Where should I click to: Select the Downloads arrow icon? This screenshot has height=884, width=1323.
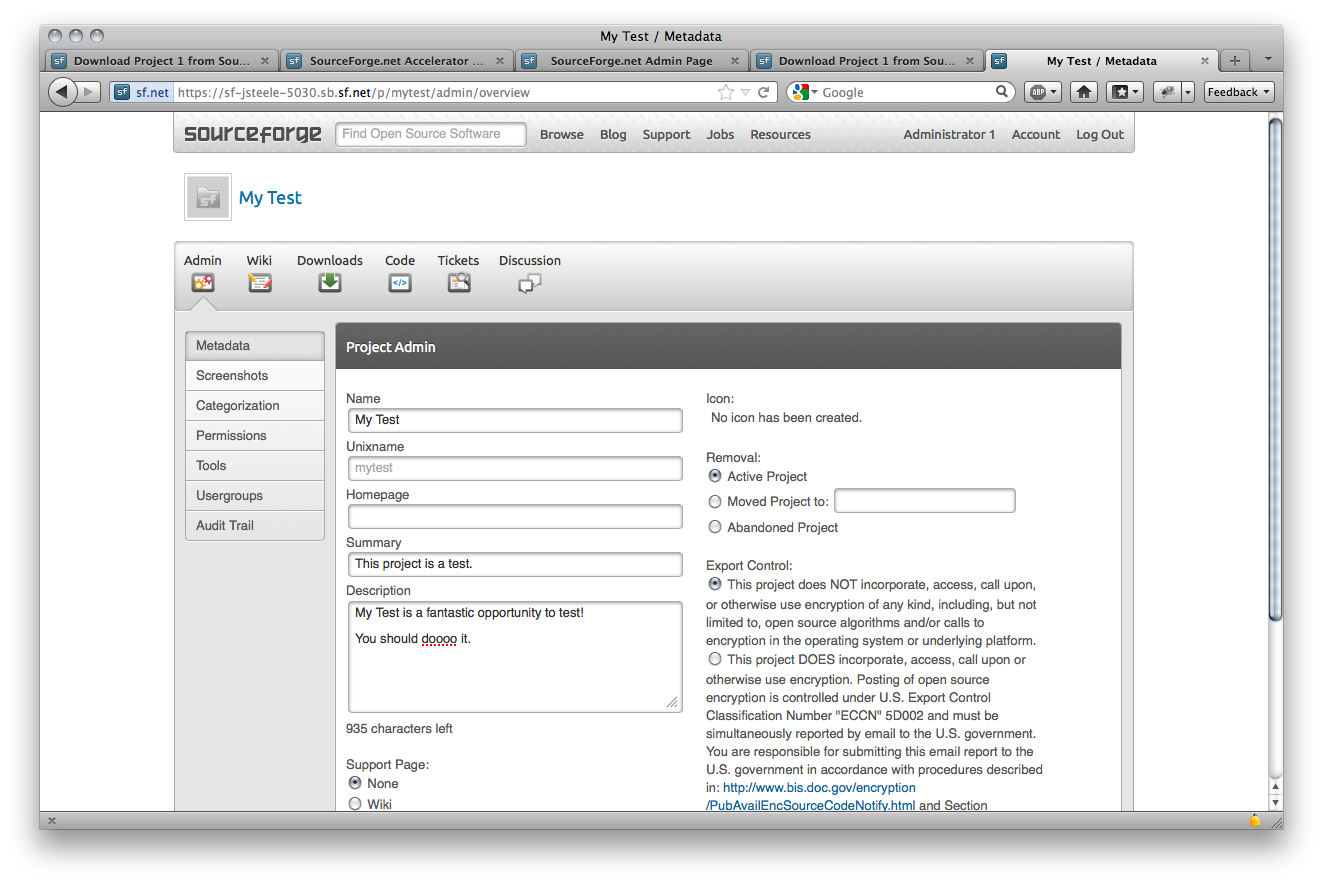tap(329, 283)
